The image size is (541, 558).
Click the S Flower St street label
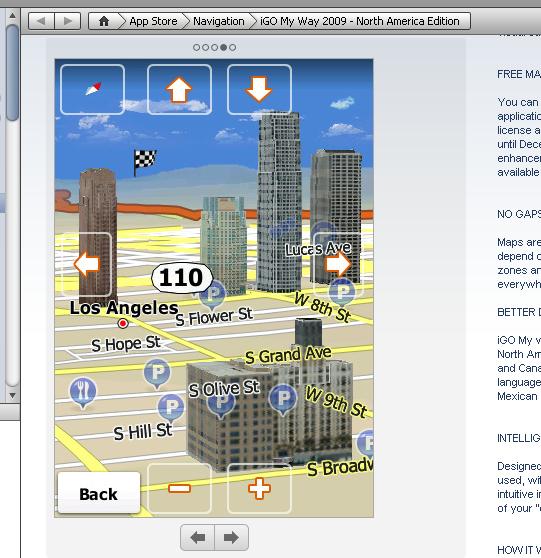[214, 317]
